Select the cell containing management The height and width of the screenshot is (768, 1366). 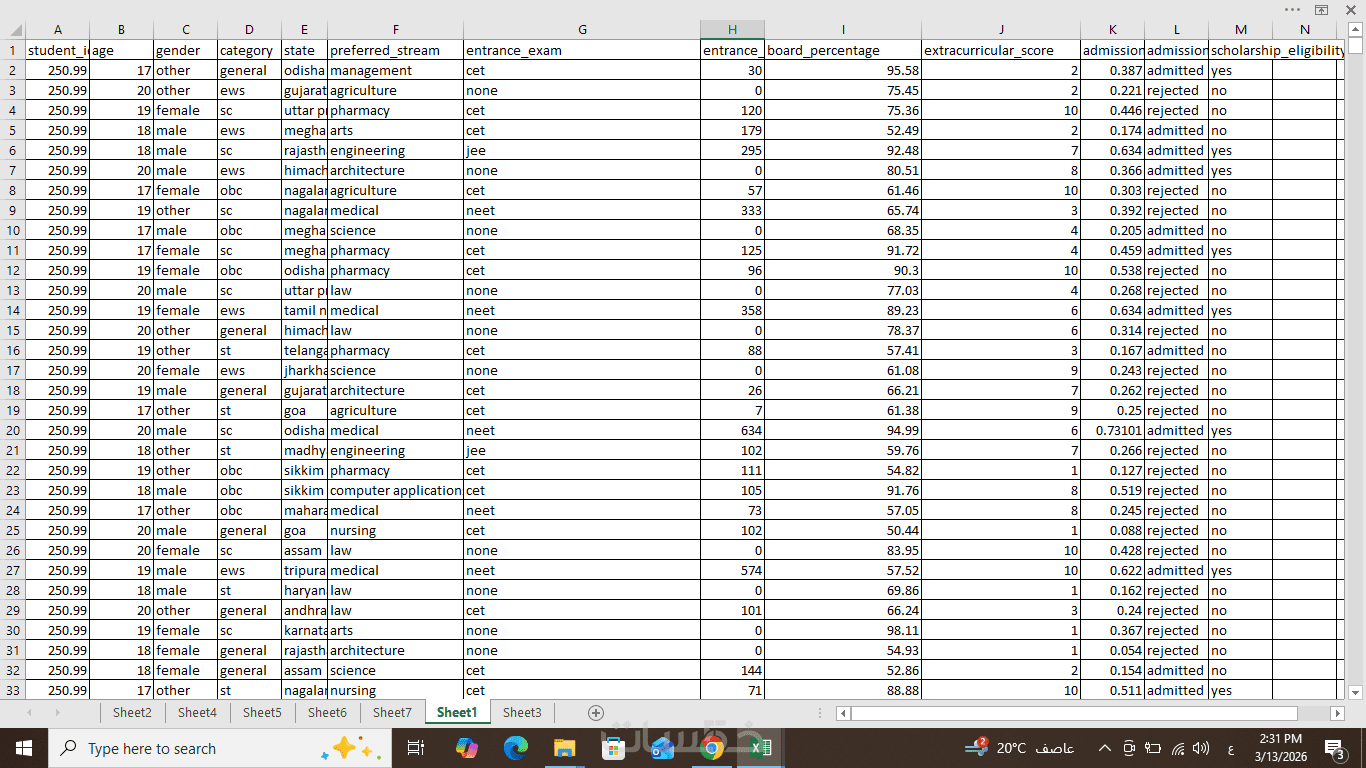pos(395,70)
